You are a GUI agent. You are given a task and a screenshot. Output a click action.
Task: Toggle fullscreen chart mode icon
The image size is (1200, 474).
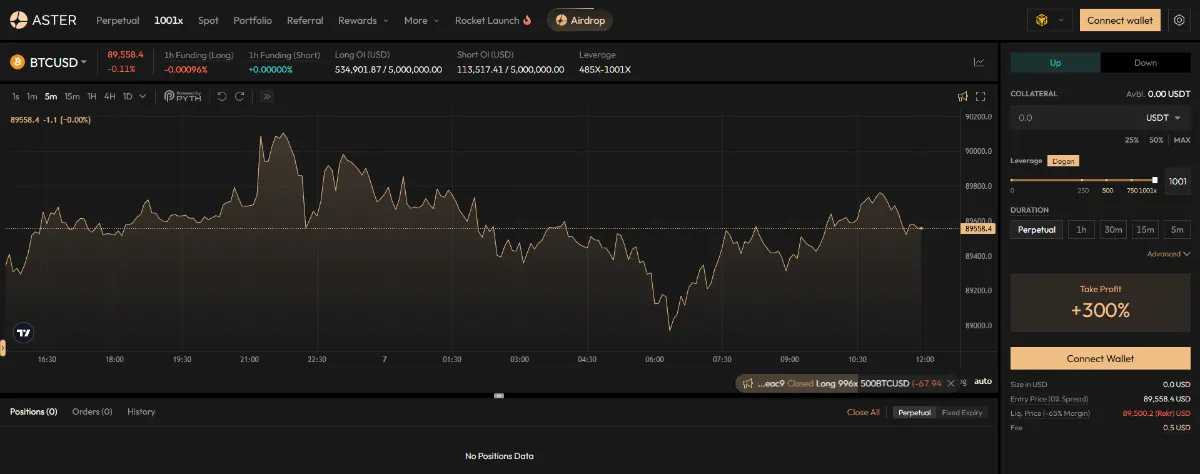click(x=980, y=97)
